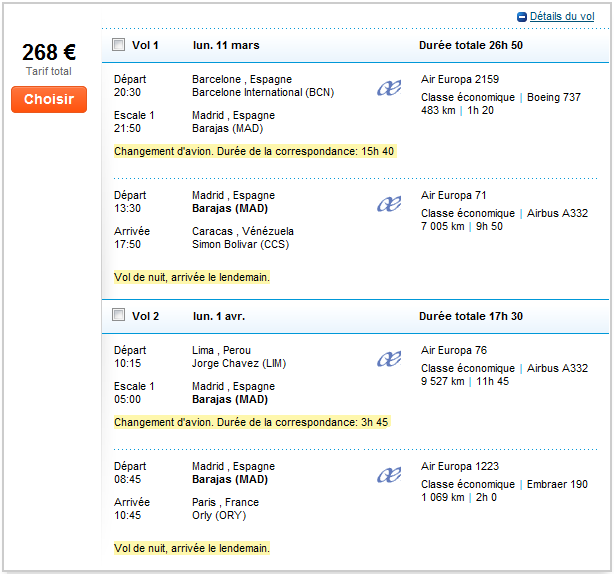This screenshot has height=574, width=614.
Task: Tick the Vol 1 checkbox
Action: click(x=119, y=45)
